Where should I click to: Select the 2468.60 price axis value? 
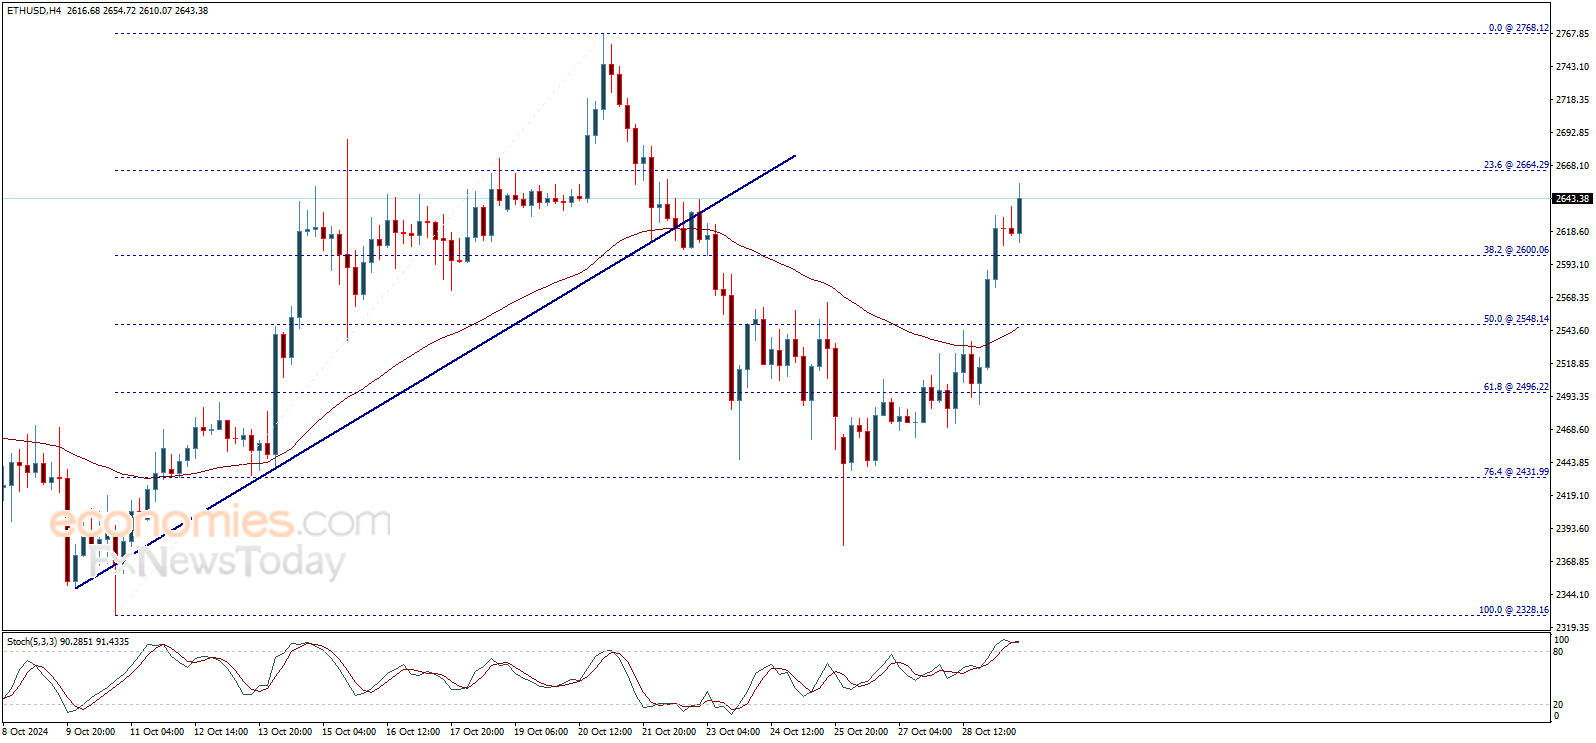pos(1572,430)
